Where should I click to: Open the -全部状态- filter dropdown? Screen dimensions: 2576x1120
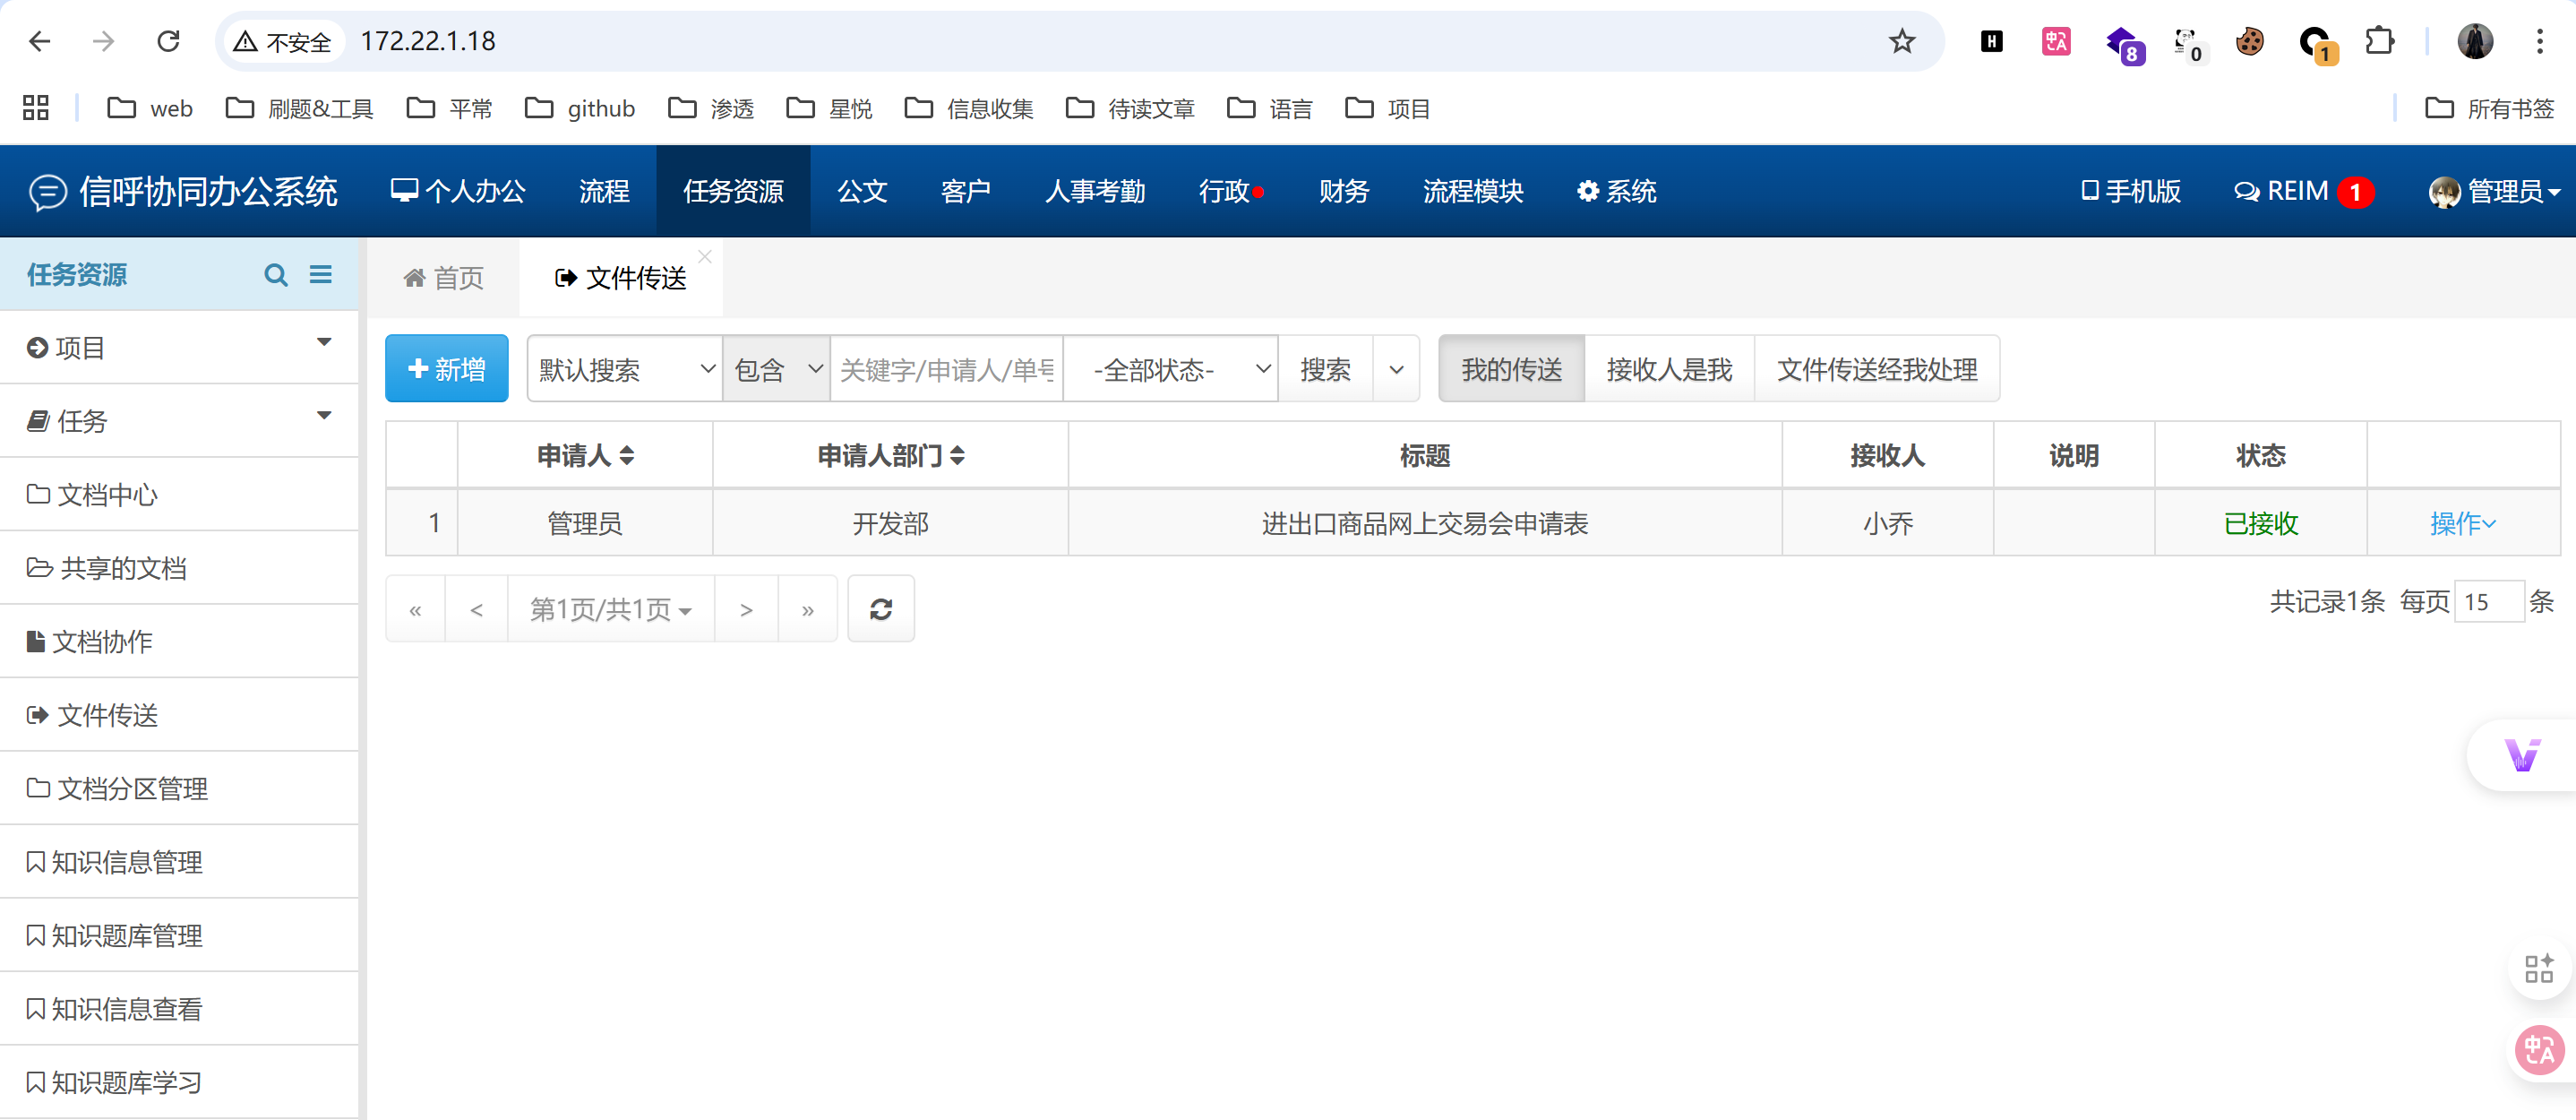(1171, 369)
